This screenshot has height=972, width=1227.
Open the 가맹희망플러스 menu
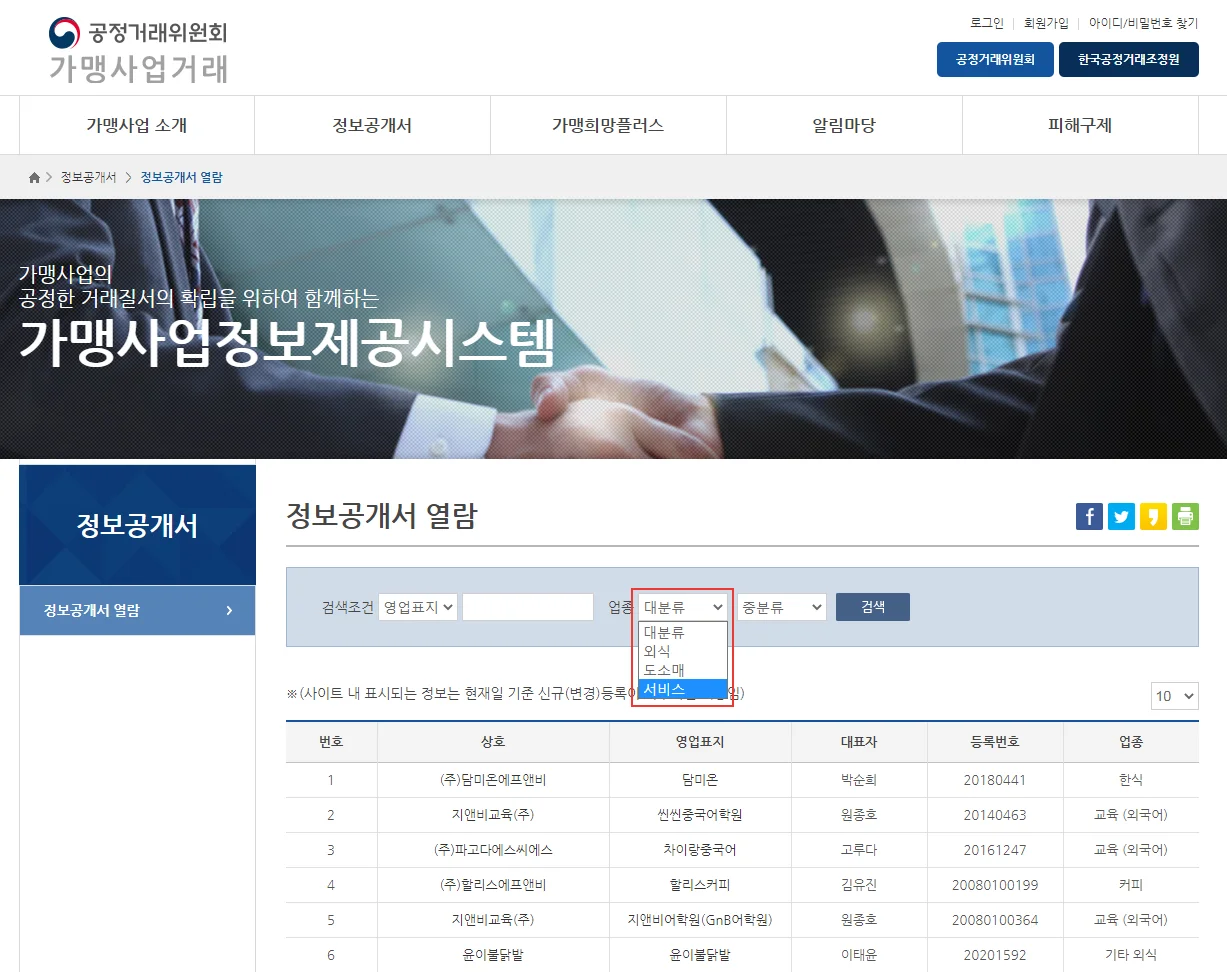[608, 126]
